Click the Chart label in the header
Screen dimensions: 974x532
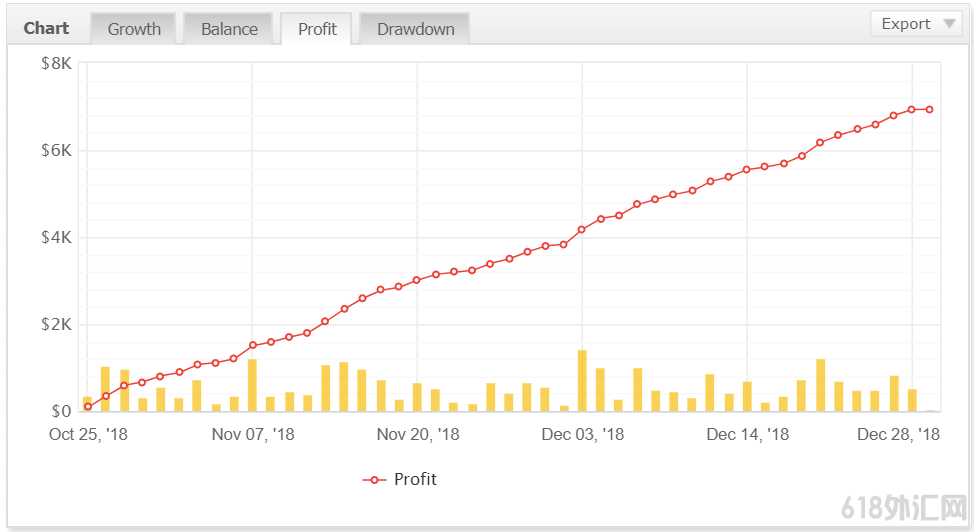click(47, 28)
